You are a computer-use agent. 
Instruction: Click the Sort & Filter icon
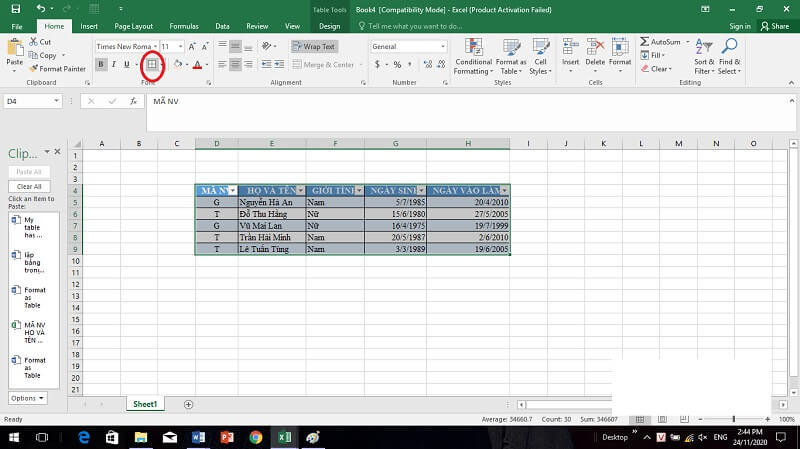[704, 55]
